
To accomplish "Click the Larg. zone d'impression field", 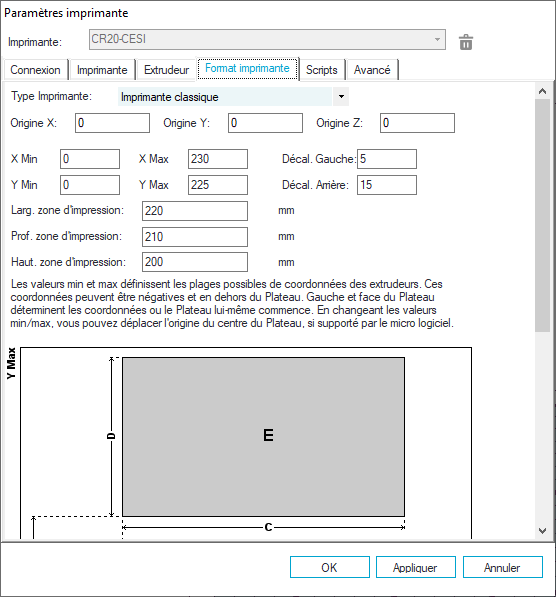I will pos(195,211).
